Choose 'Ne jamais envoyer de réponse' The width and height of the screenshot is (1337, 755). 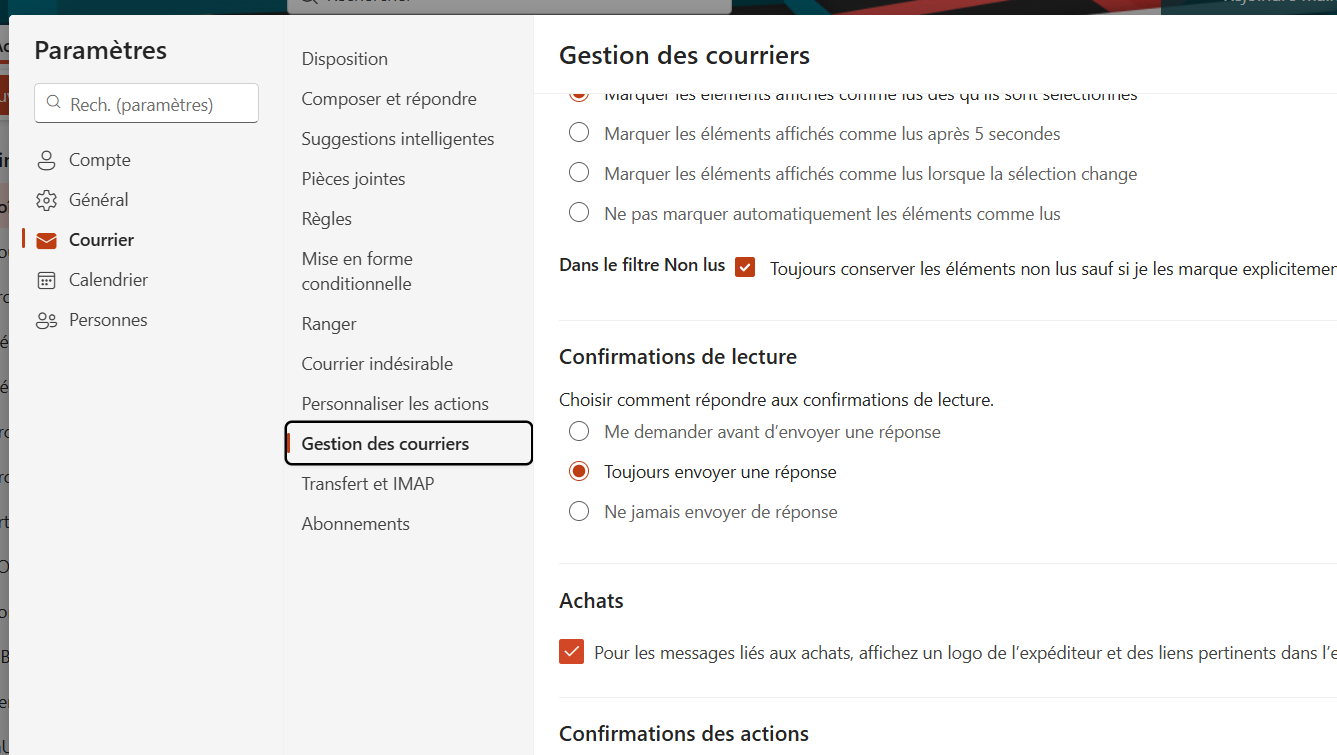579,511
